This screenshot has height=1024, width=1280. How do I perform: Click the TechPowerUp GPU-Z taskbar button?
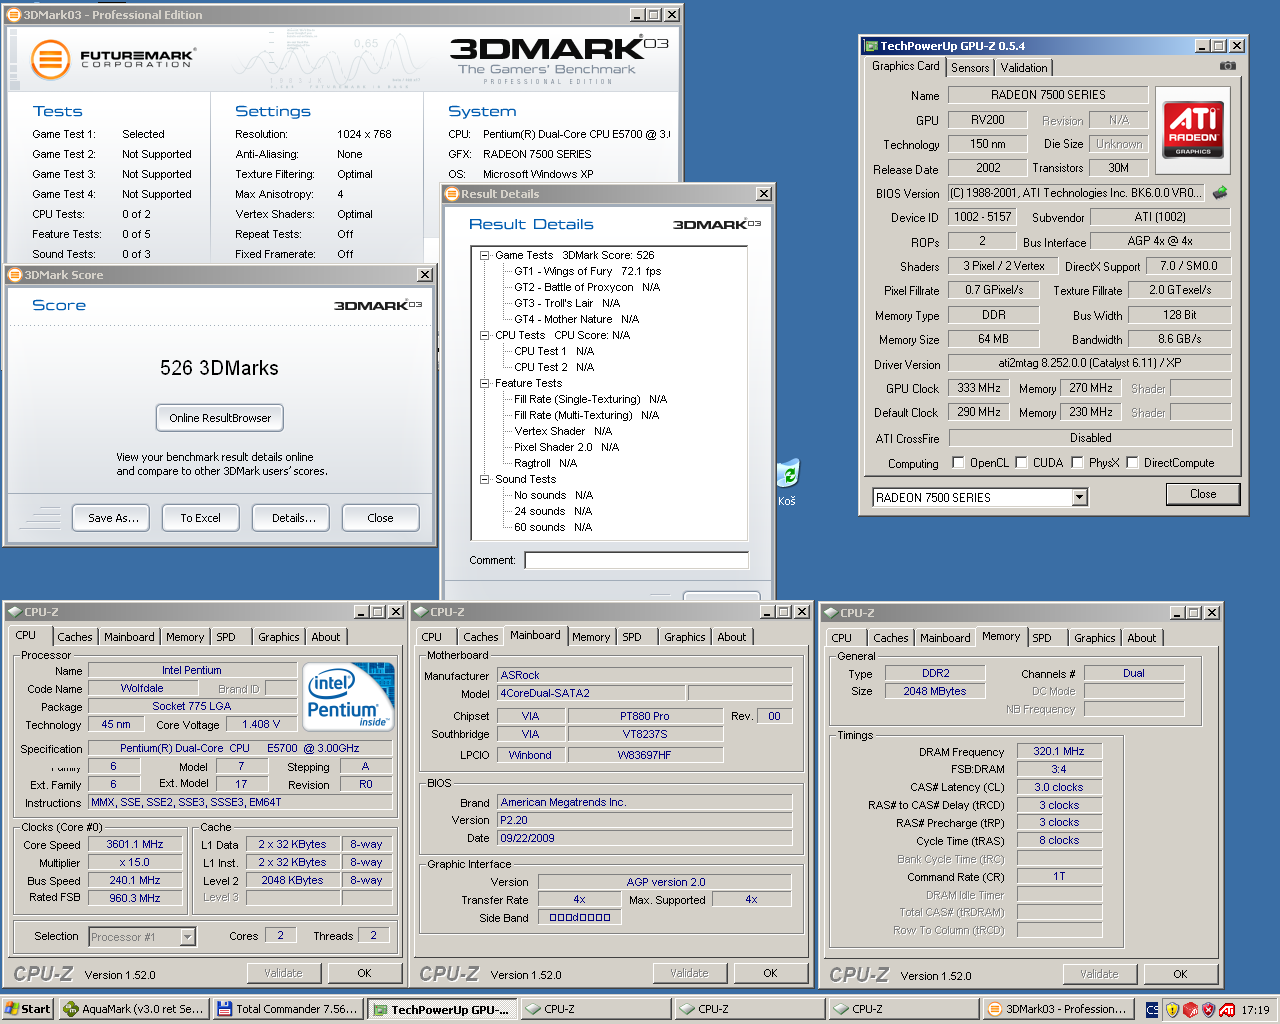pos(442,1009)
